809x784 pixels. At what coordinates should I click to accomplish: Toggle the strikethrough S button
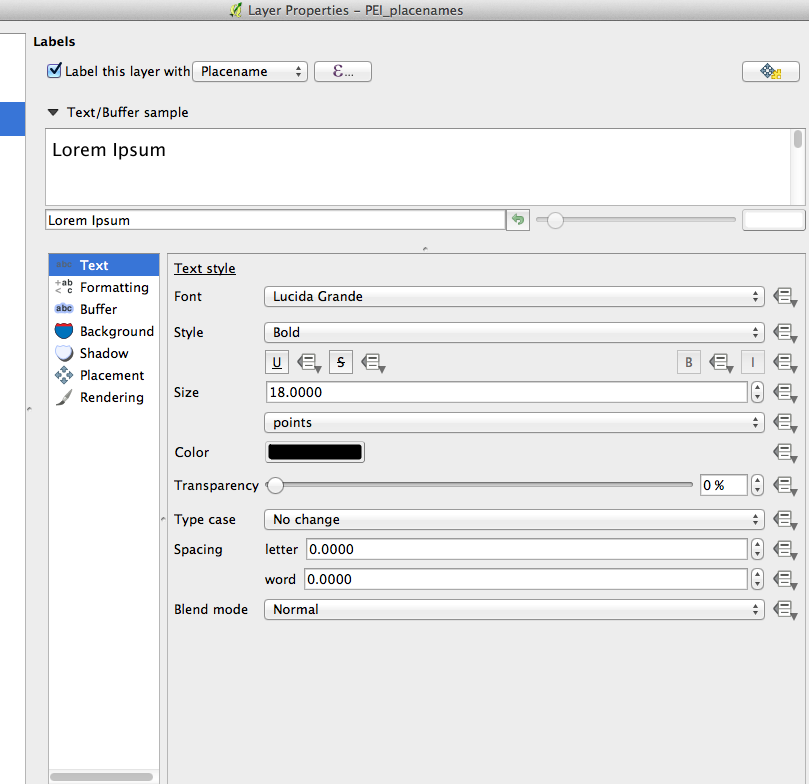[341, 362]
